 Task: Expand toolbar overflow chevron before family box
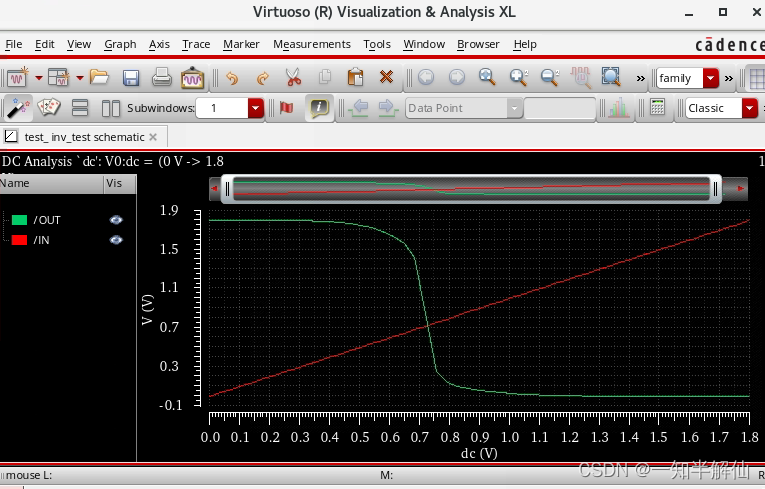tap(641, 79)
